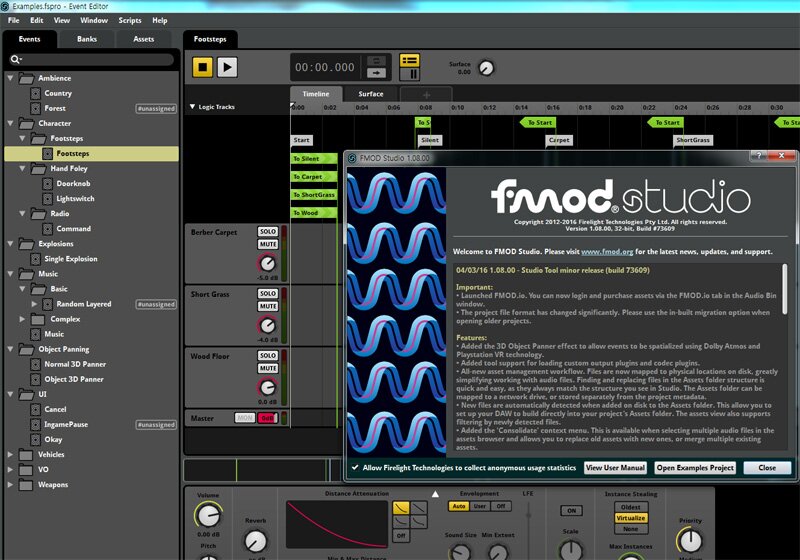Switch to the Banks tab
The width and height of the screenshot is (800, 560).
click(x=87, y=39)
